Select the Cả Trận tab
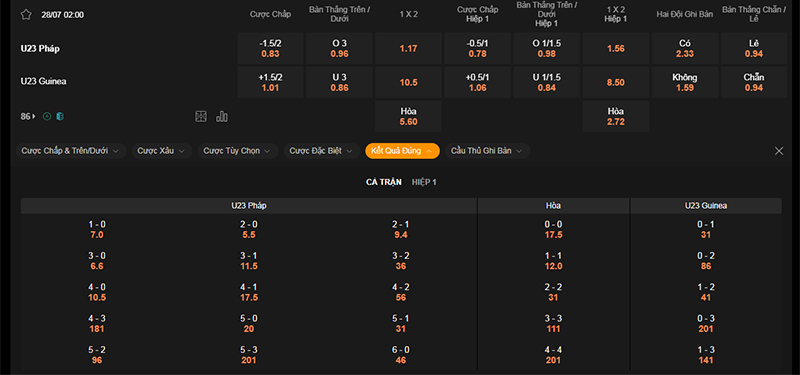 [384, 182]
